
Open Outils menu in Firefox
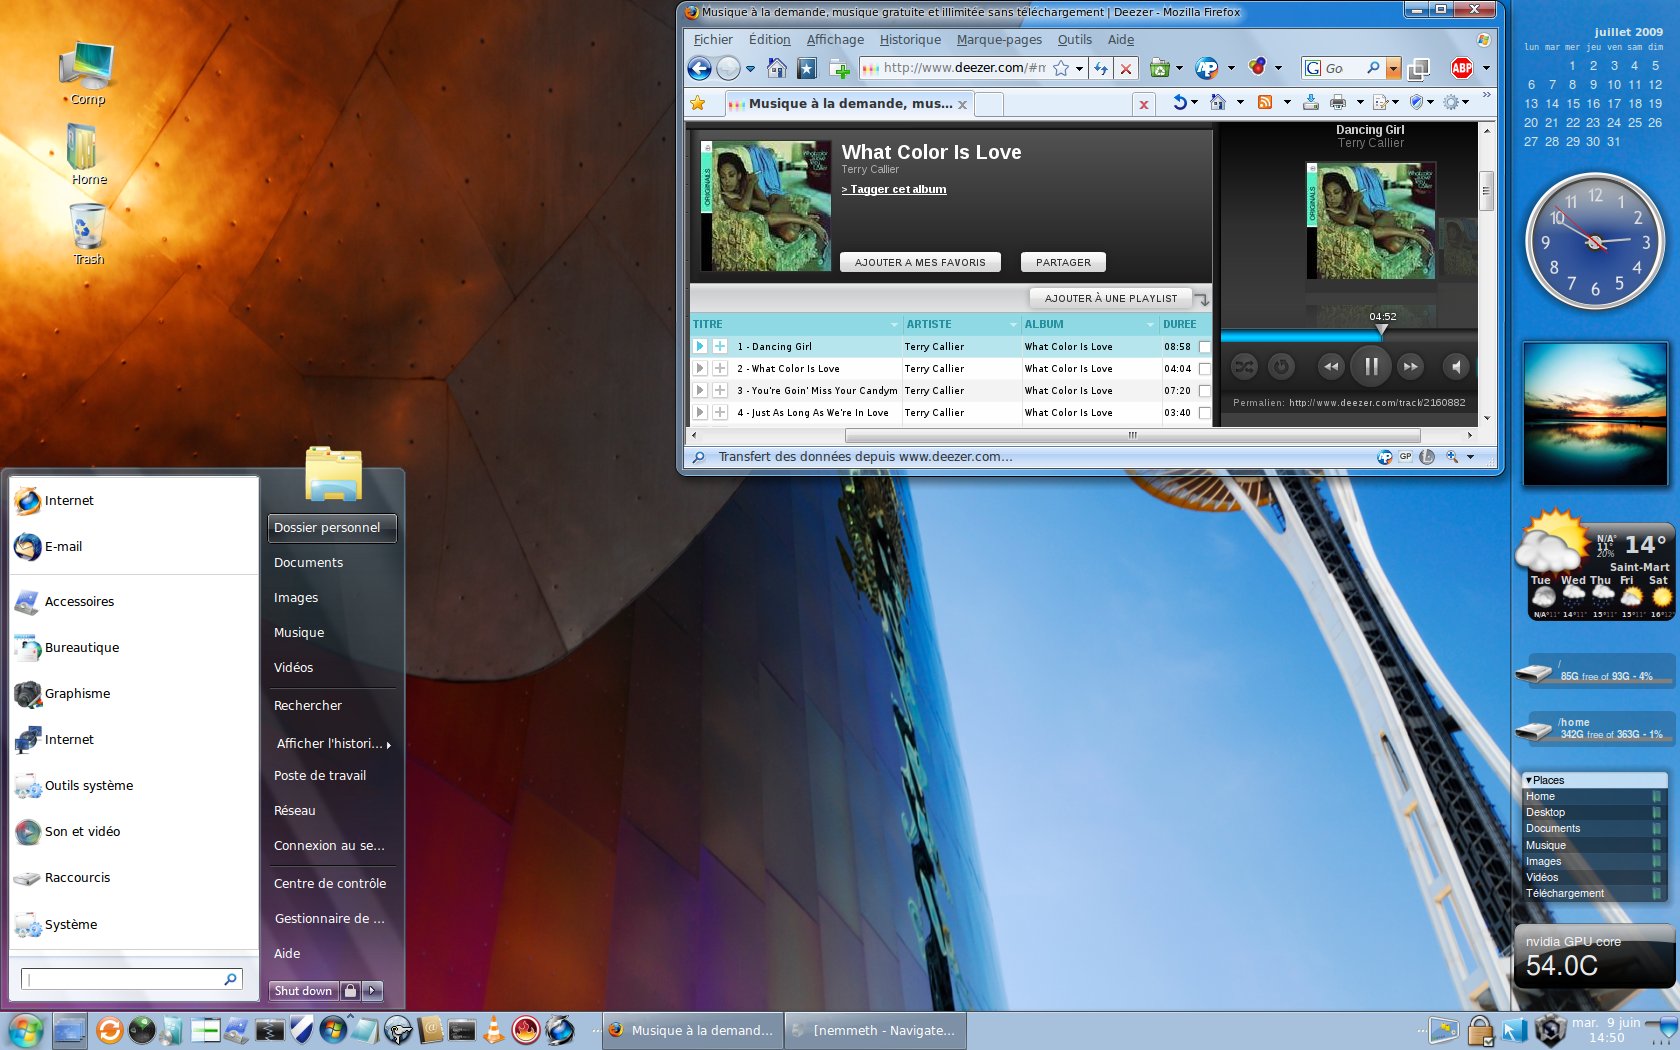(x=1075, y=40)
